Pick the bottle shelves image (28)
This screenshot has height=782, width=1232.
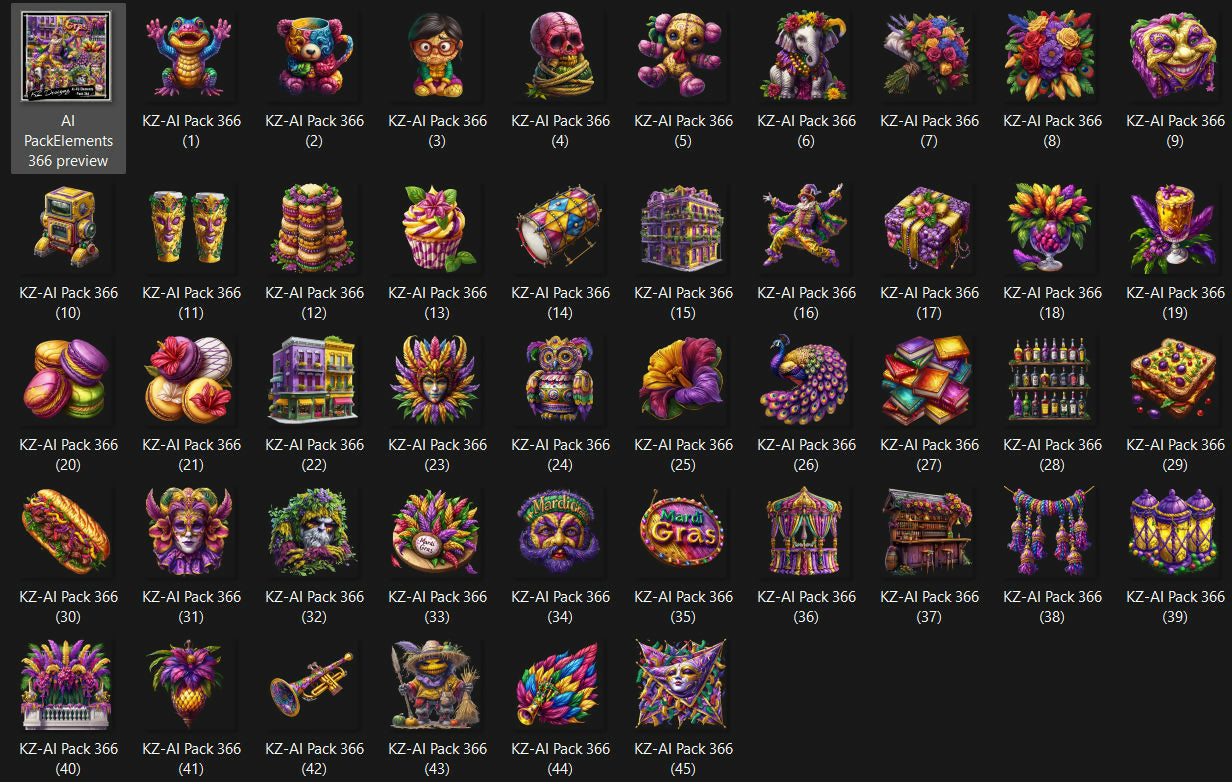pos(1052,380)
